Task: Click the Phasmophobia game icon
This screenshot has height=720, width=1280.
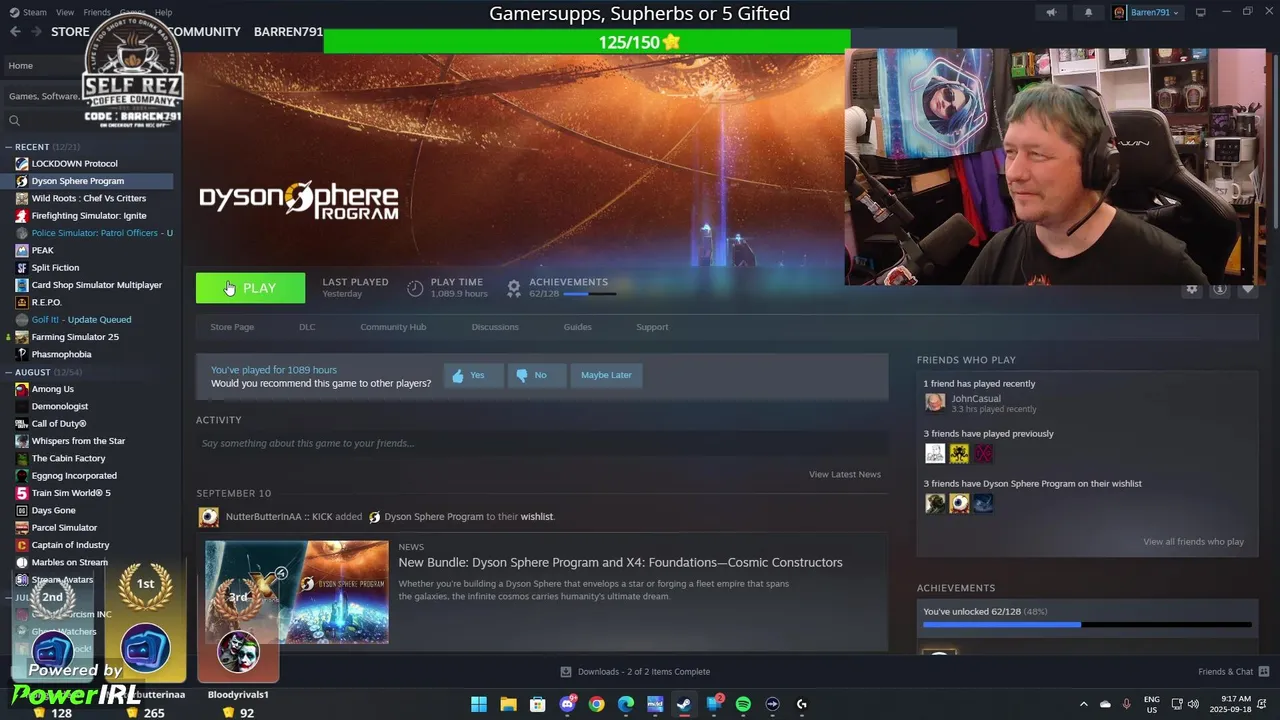Action: tap(22, 354)
